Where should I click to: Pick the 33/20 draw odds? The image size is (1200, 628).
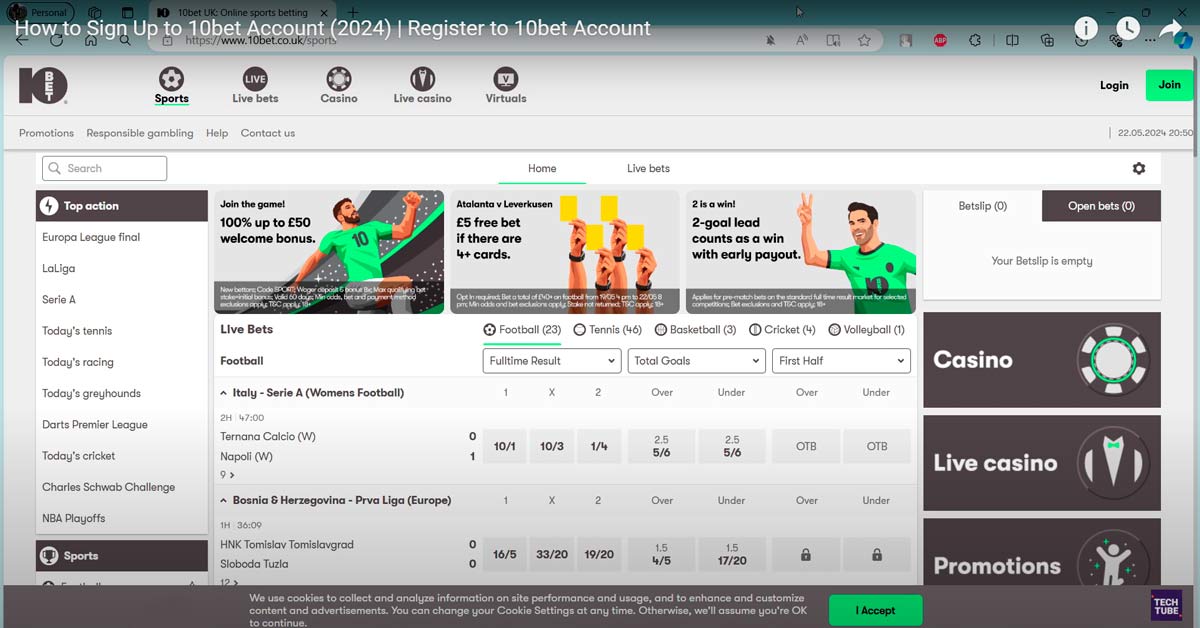552,554
